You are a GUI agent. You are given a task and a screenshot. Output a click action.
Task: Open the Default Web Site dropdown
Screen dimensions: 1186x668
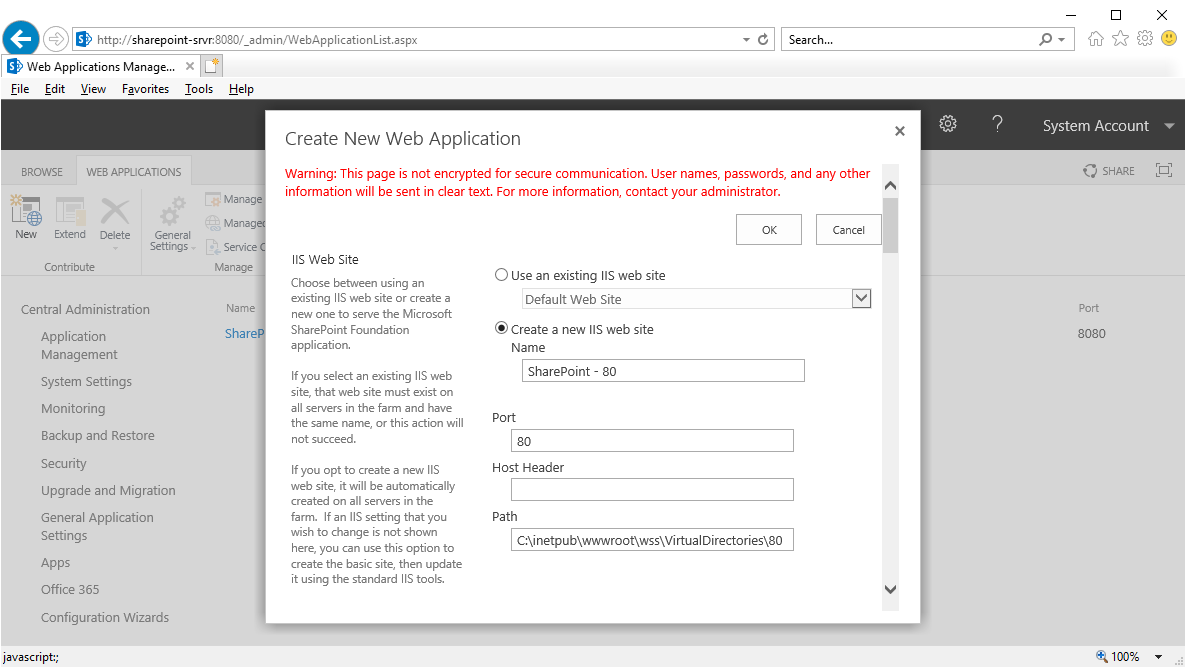pos(861,298)
